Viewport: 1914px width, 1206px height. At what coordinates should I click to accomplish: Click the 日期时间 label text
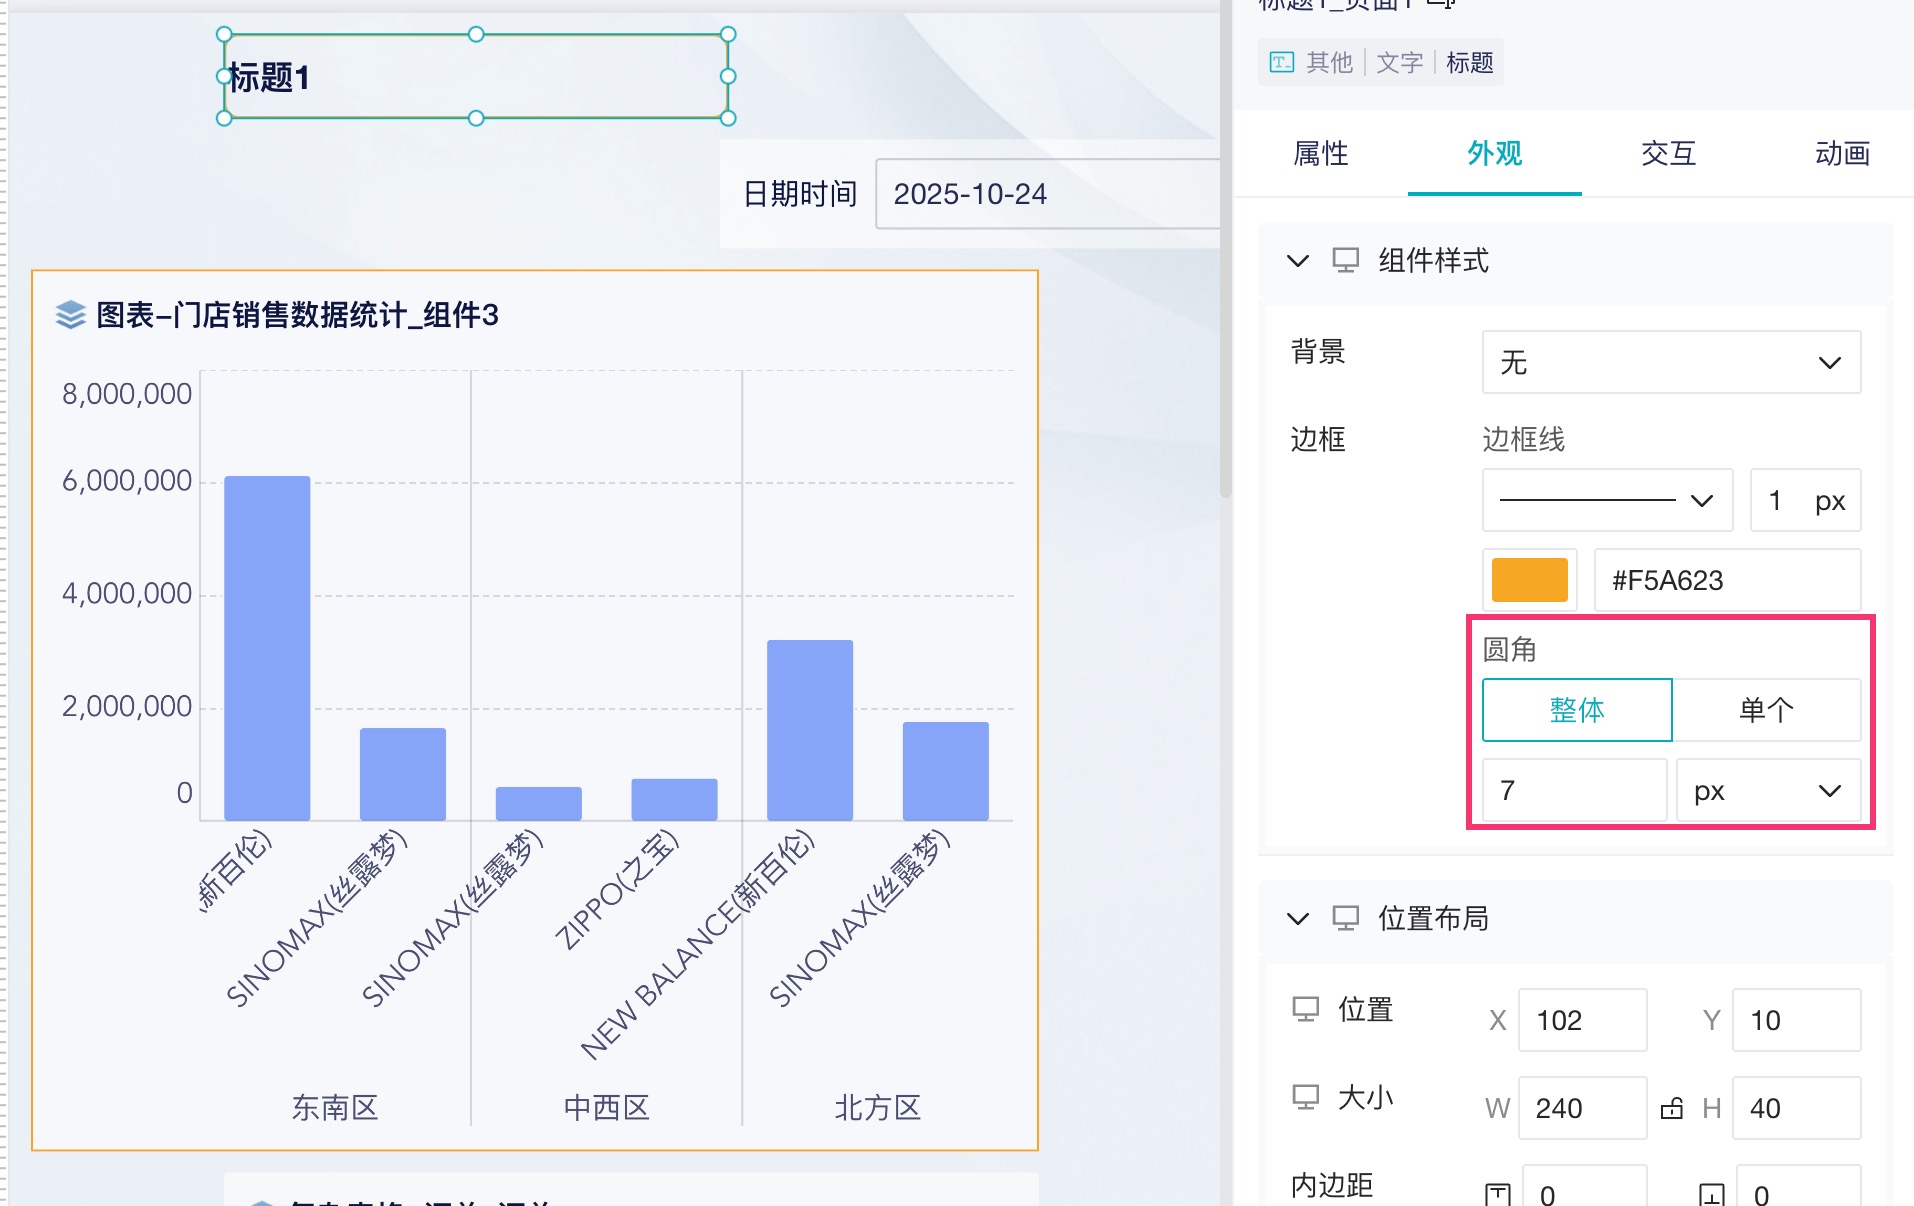click(800, 194)
